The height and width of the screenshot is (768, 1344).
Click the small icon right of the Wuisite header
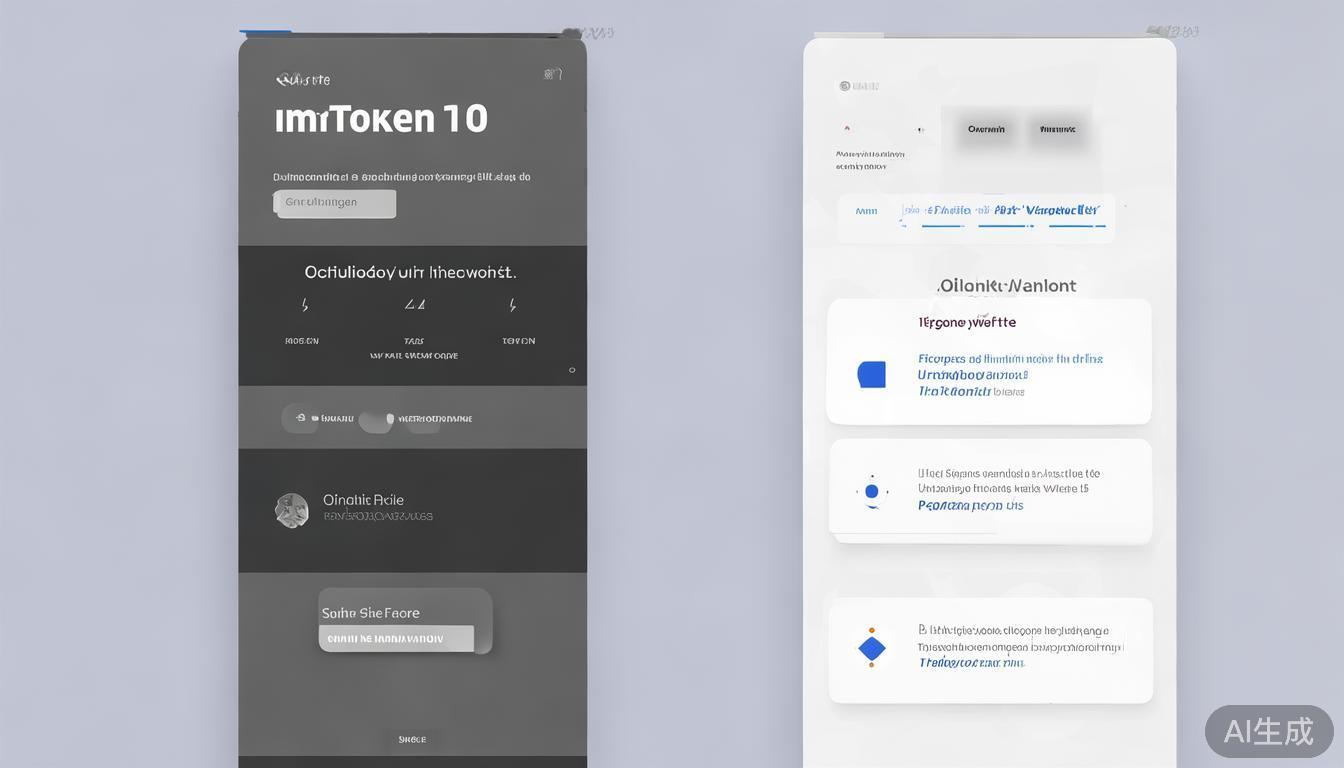click(x=552, y=74)
